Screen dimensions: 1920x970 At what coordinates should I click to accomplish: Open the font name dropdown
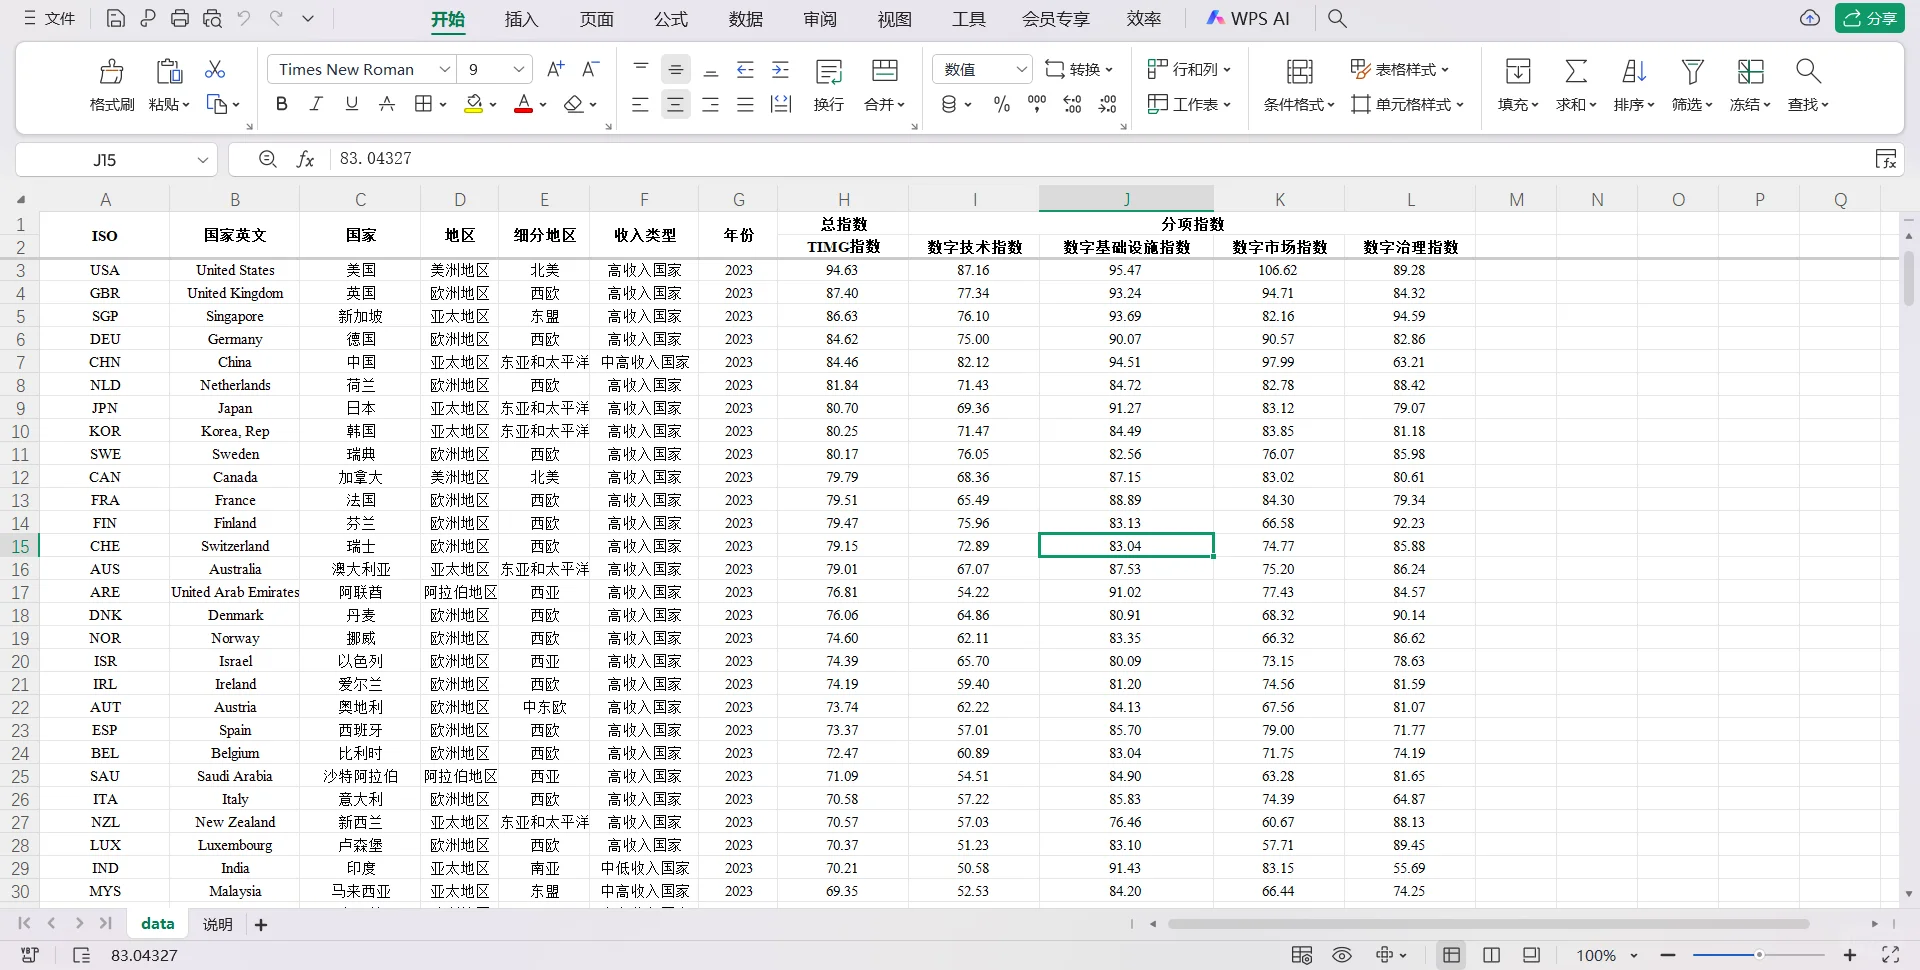(445, 69)
